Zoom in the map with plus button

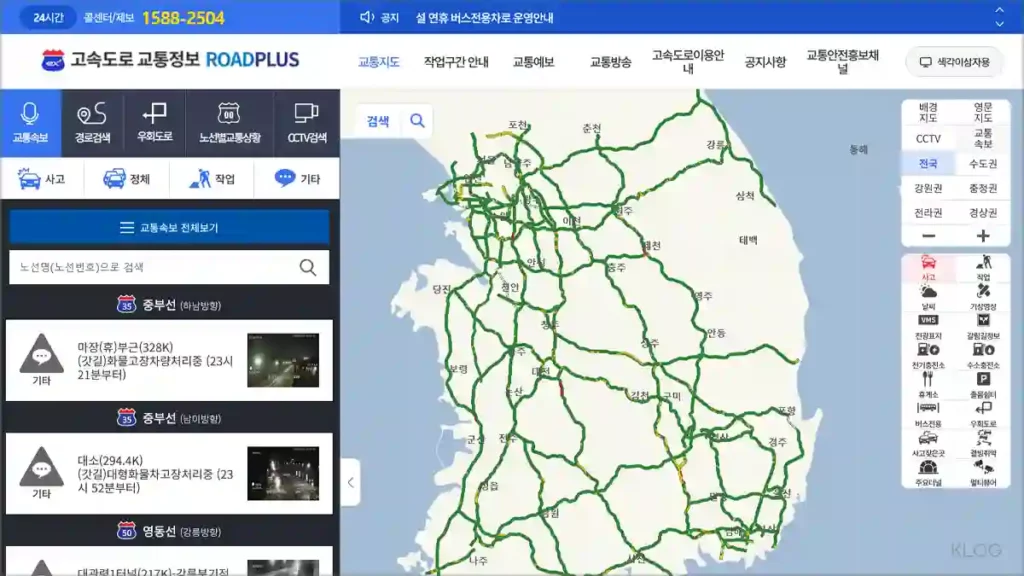tap(982, 236)
